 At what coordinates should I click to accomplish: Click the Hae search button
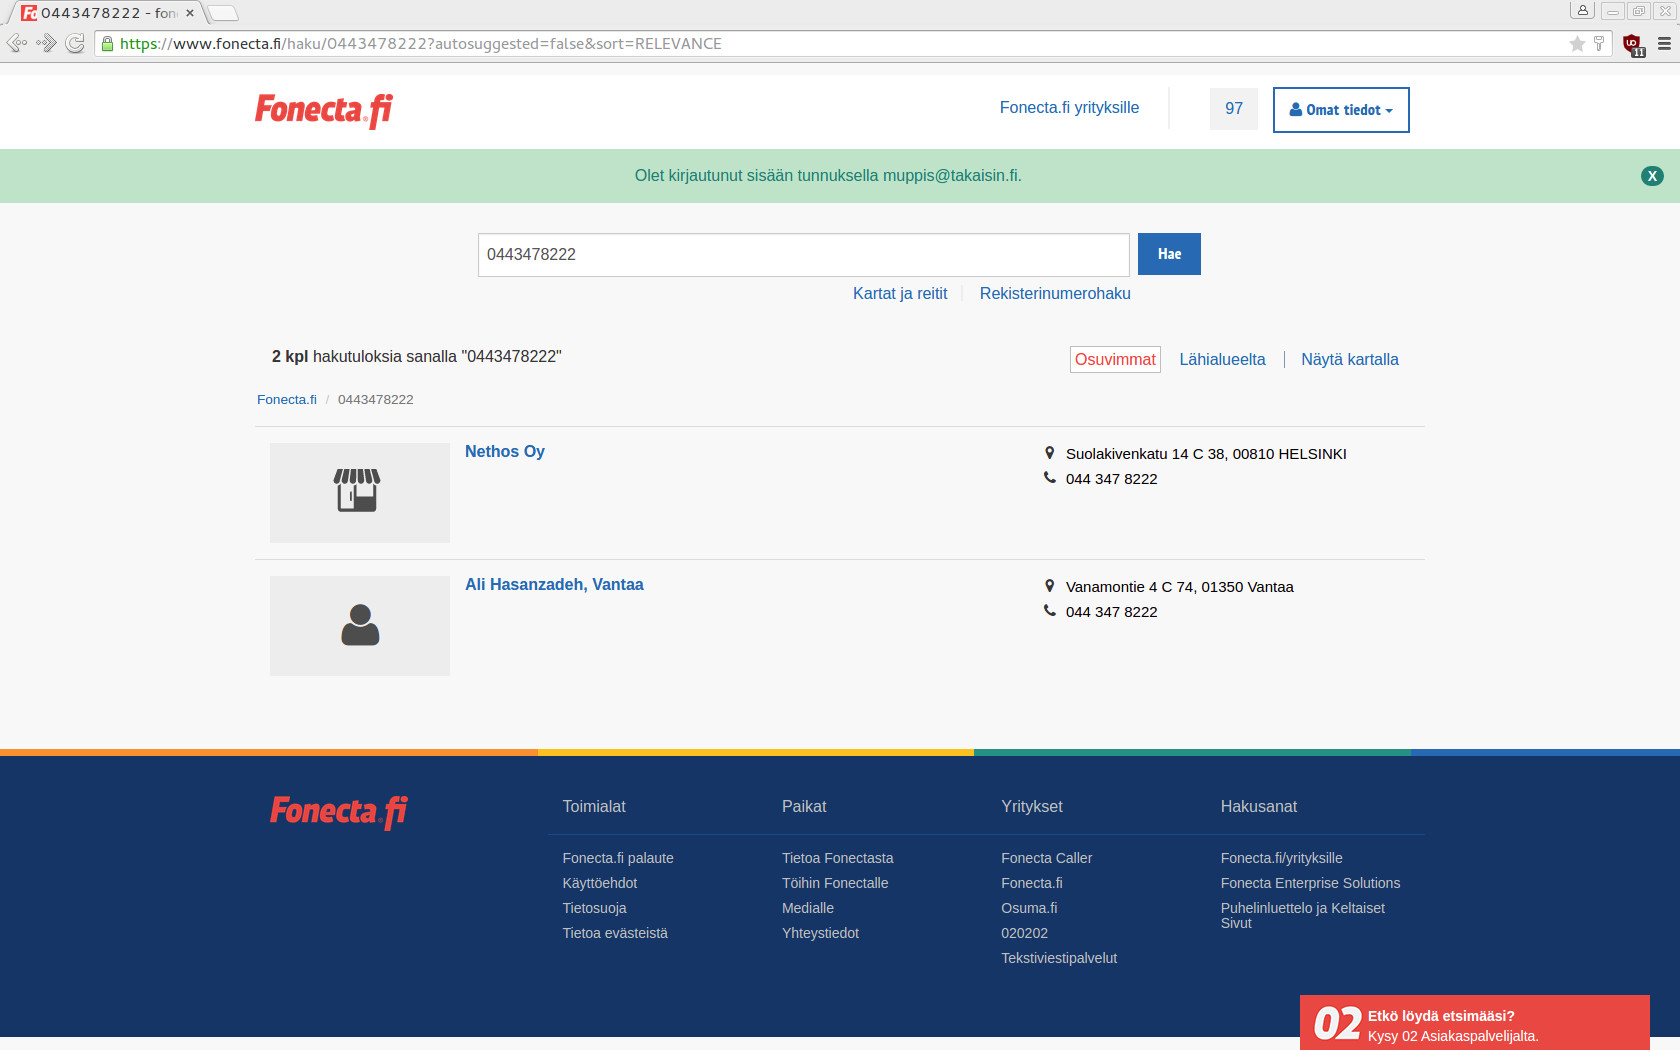point(1169,254)
